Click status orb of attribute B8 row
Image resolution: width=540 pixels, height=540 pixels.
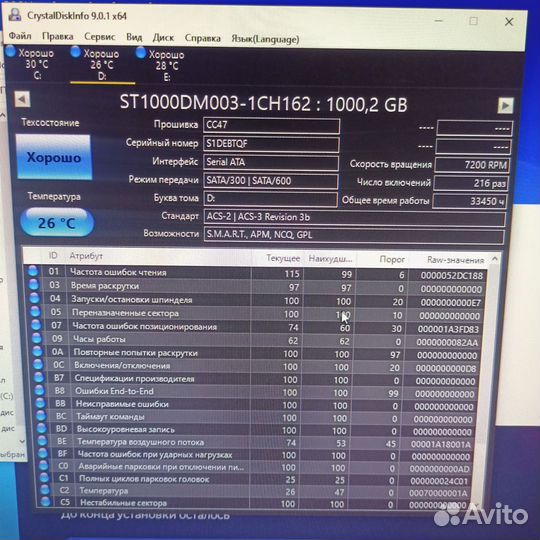click(40, 390)
